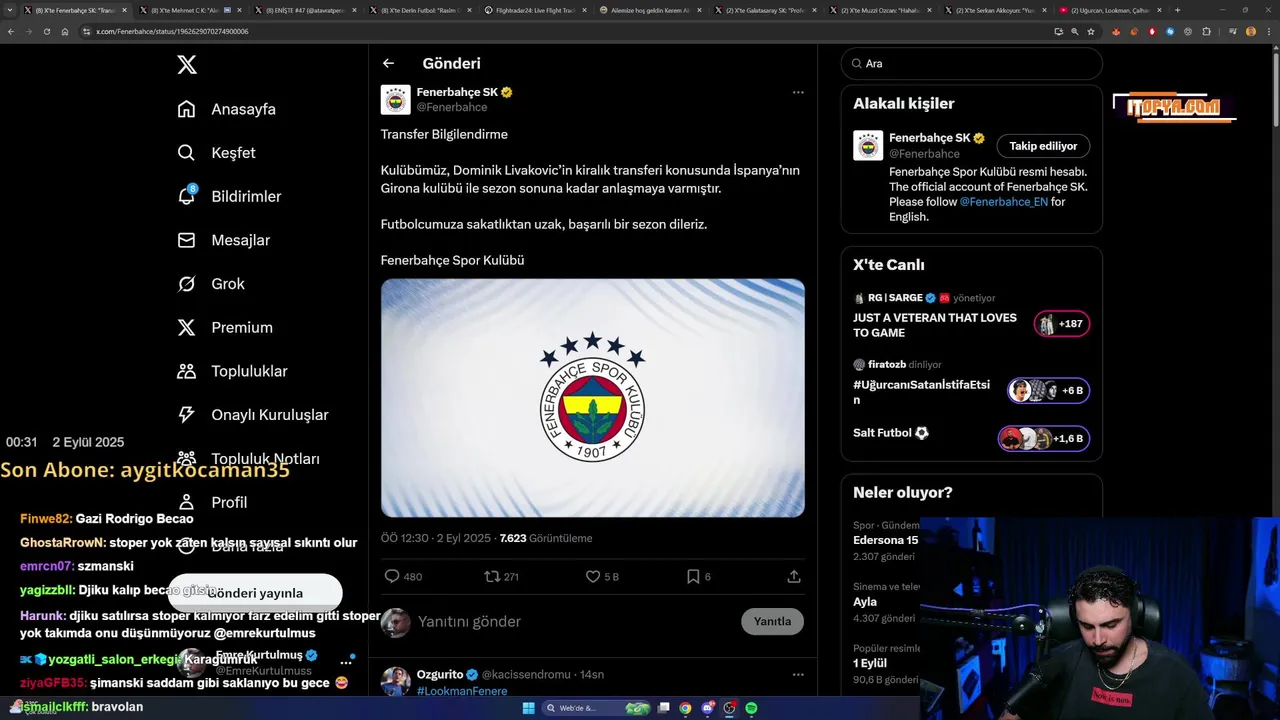Open Chrome from the taskbar
Image resolution: width=1280 pixels, height=720 pixels.
(685, 708)
